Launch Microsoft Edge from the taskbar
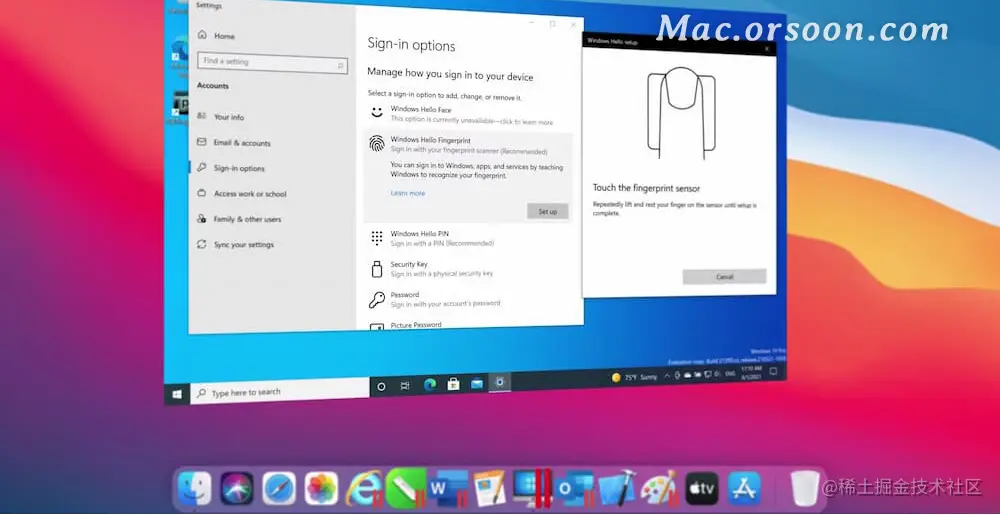This screenshot has height=515, width=1000. (430, 384)
